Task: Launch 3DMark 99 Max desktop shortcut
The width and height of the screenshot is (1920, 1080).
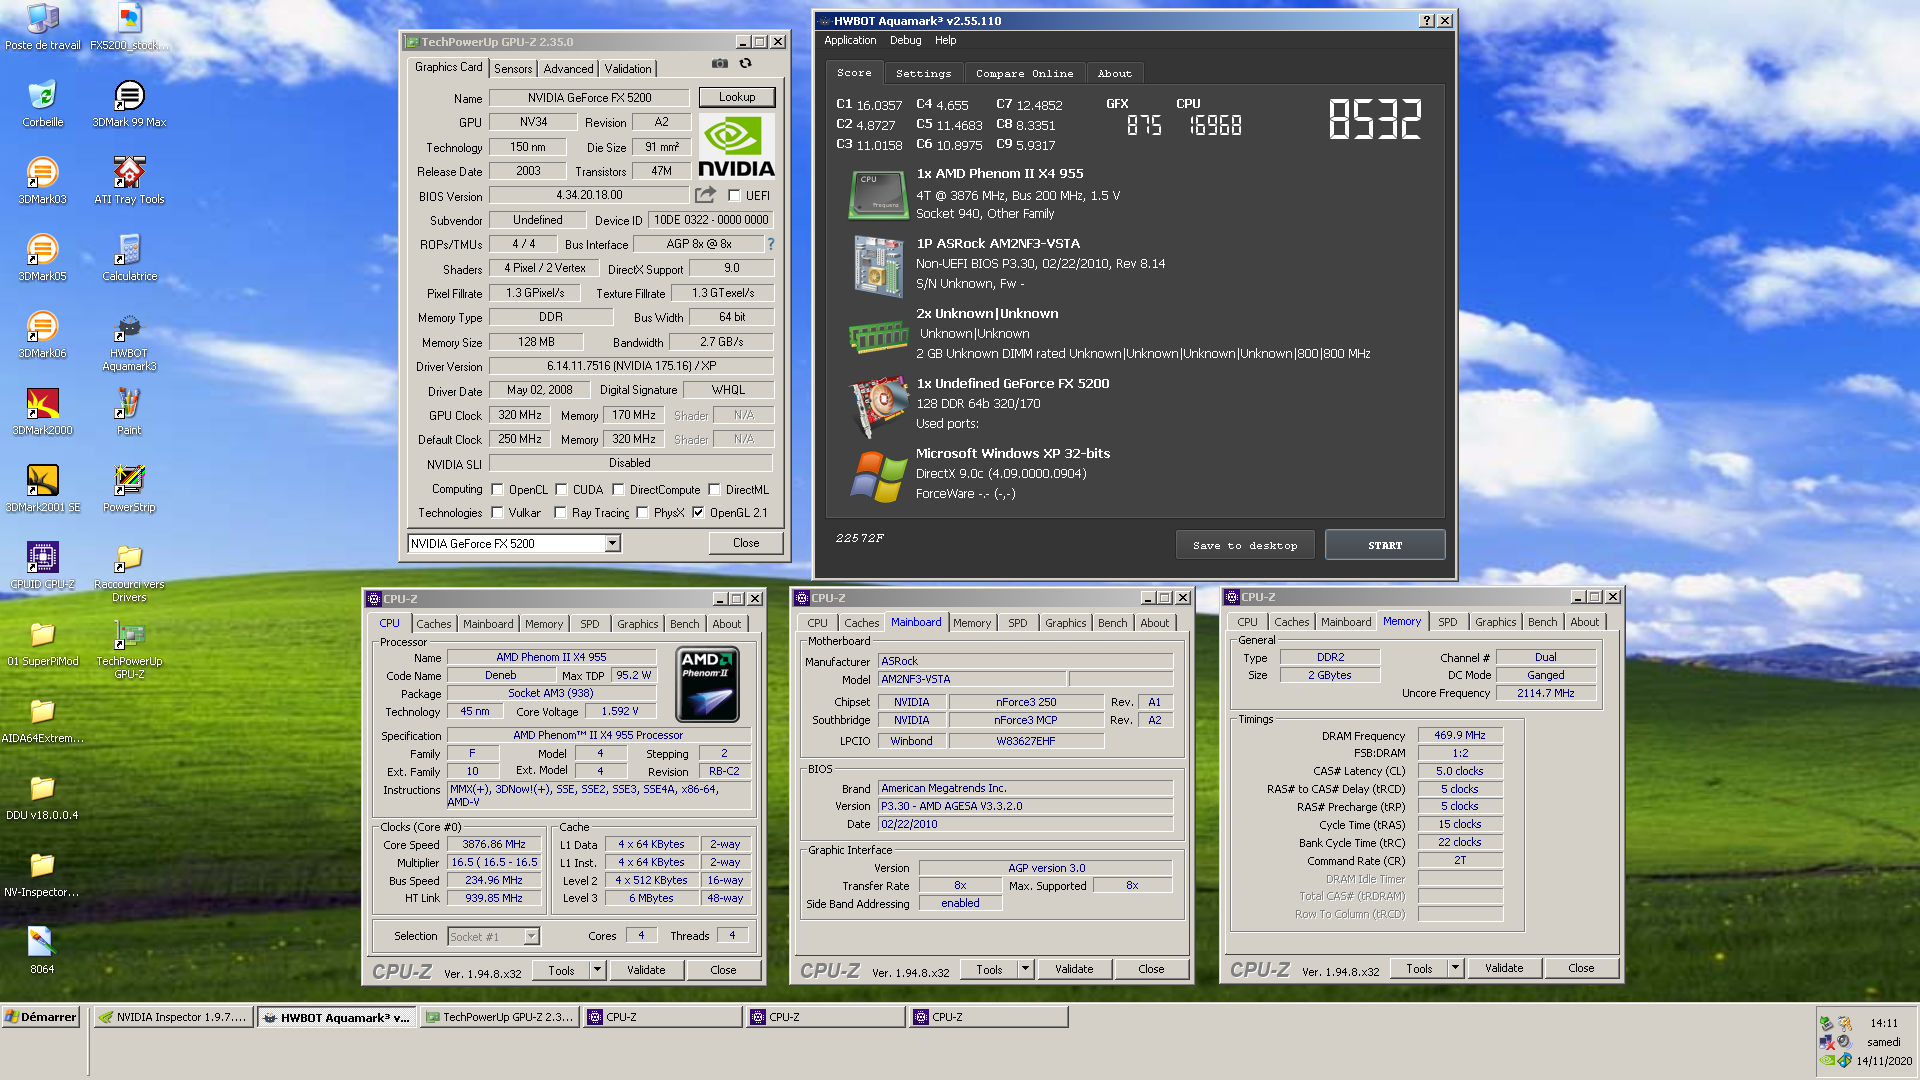Action: click(129, 104)
